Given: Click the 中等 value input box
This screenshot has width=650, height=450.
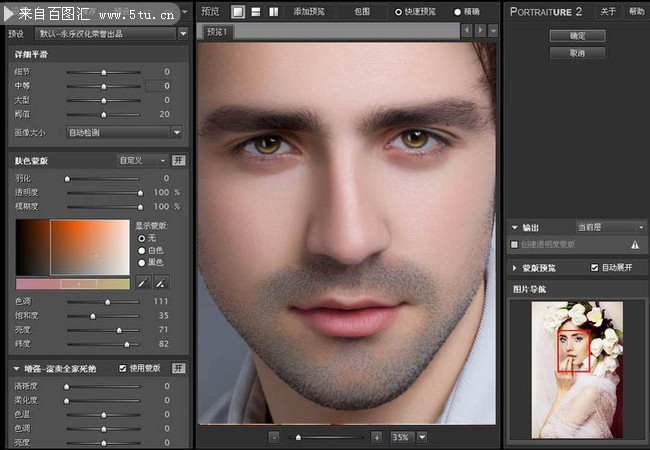Looking at the screenshot, I should click(158, 86).
